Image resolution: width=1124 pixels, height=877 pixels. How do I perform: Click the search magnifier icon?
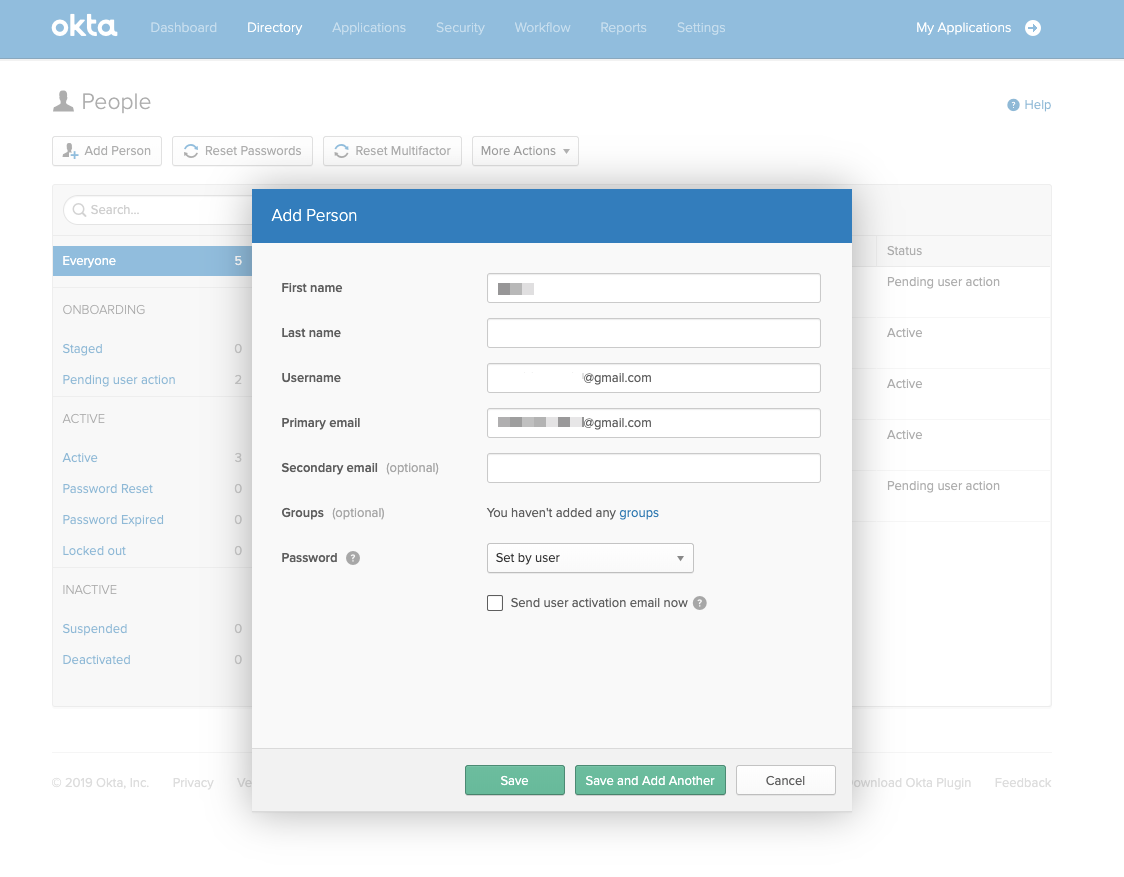pyautogui.click(x=79, y=210)
